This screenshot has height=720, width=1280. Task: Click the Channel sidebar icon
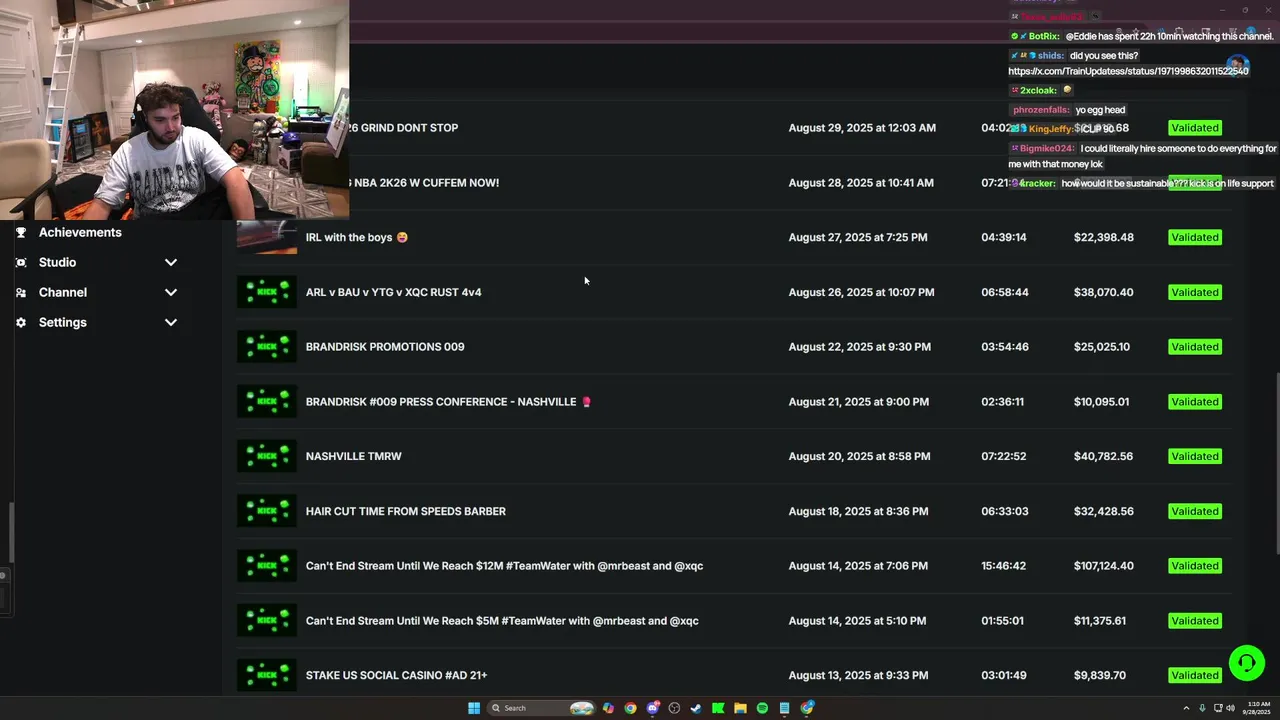coord(21,292)
